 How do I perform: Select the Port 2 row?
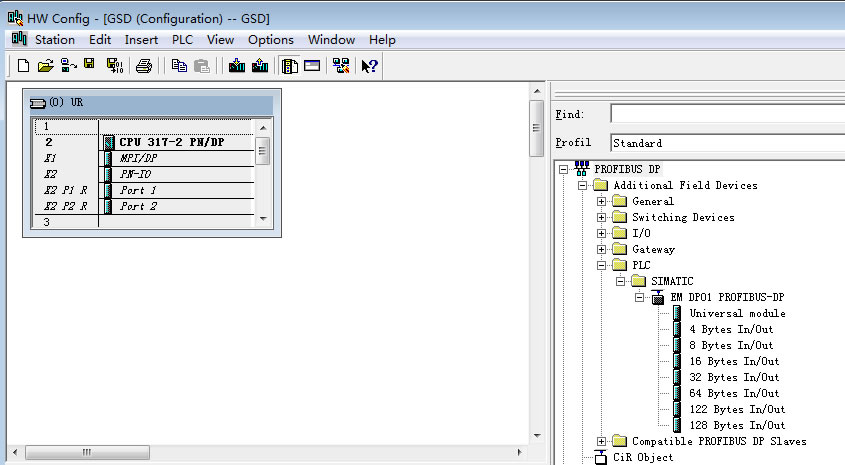click(x=144, y=206)
